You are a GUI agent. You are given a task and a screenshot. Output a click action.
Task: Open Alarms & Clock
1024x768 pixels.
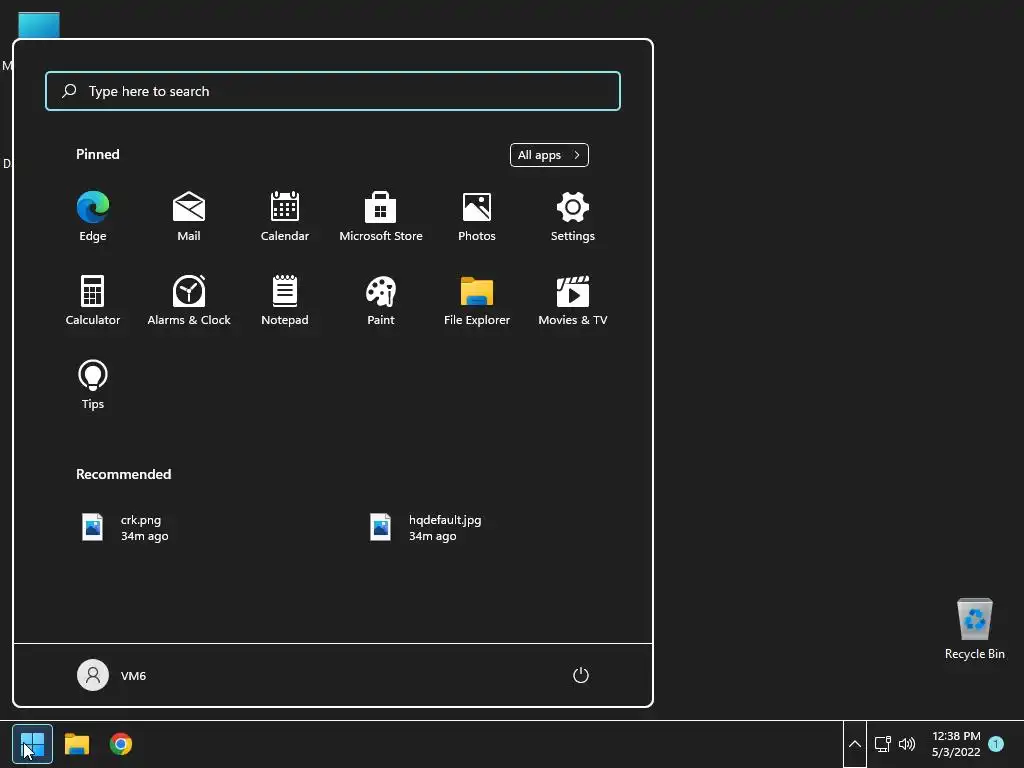(x=189, y=300)
